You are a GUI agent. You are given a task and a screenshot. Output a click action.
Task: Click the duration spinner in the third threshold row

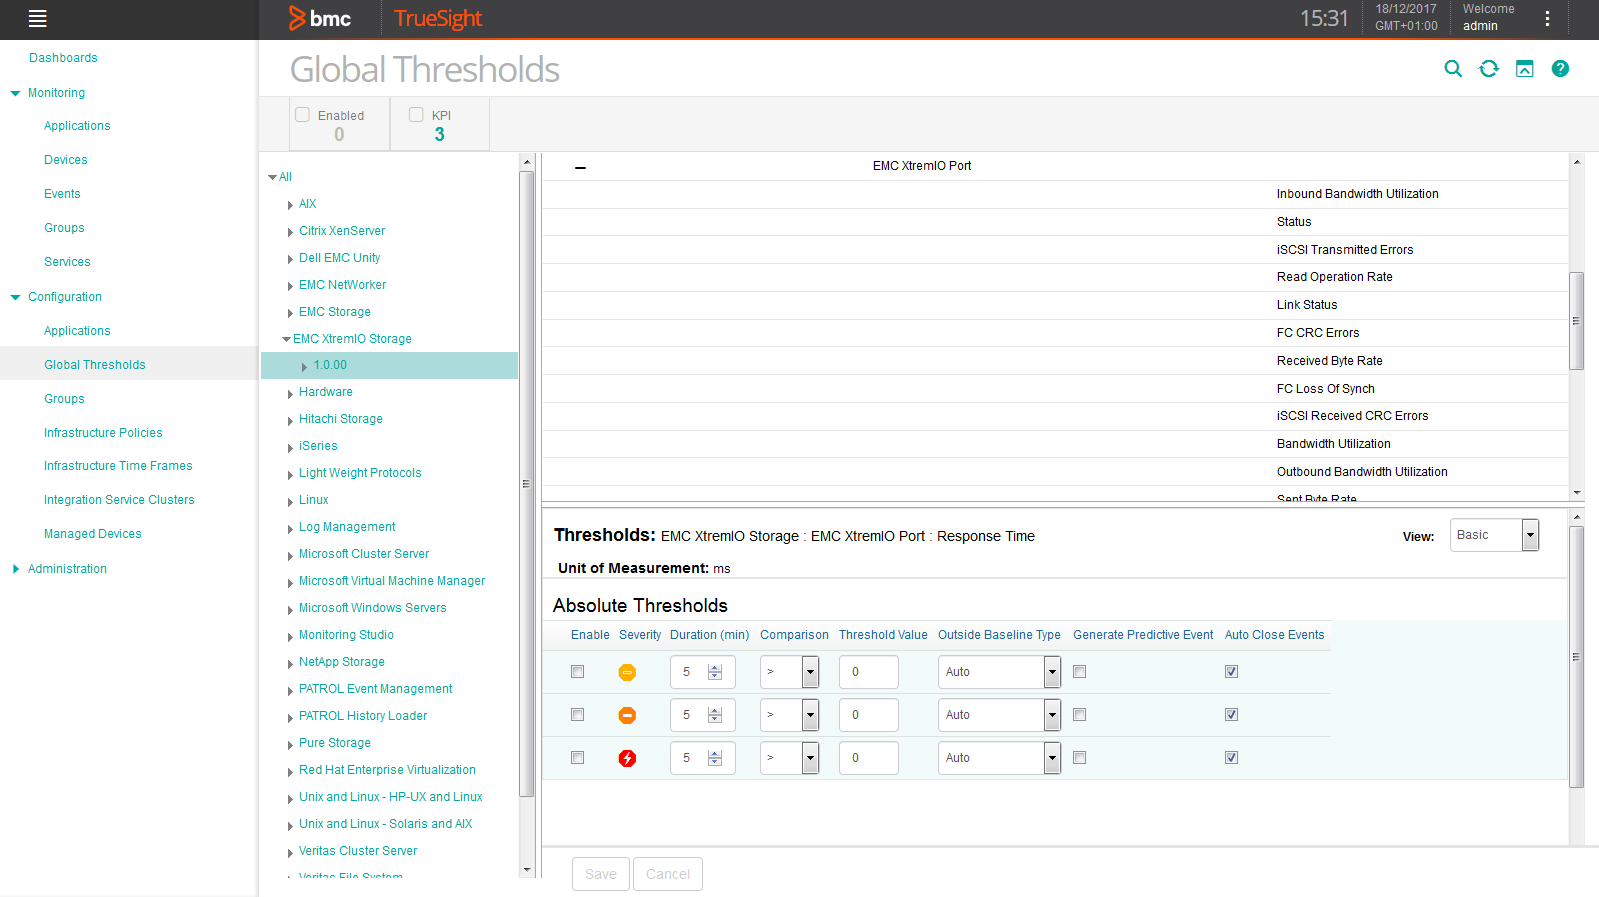715,758
